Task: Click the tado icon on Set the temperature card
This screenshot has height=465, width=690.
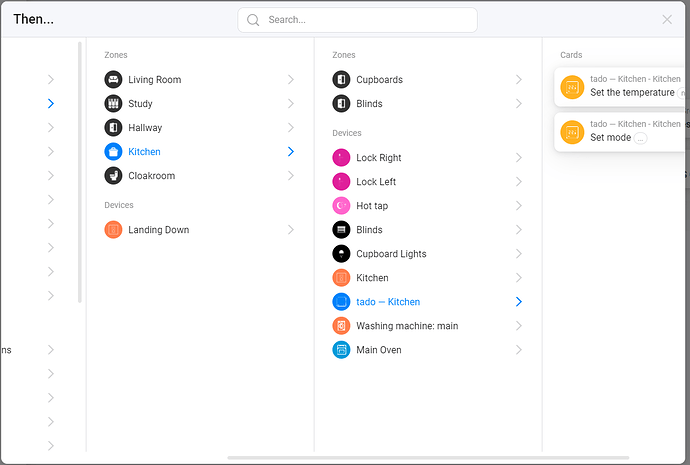Action: 572,87
